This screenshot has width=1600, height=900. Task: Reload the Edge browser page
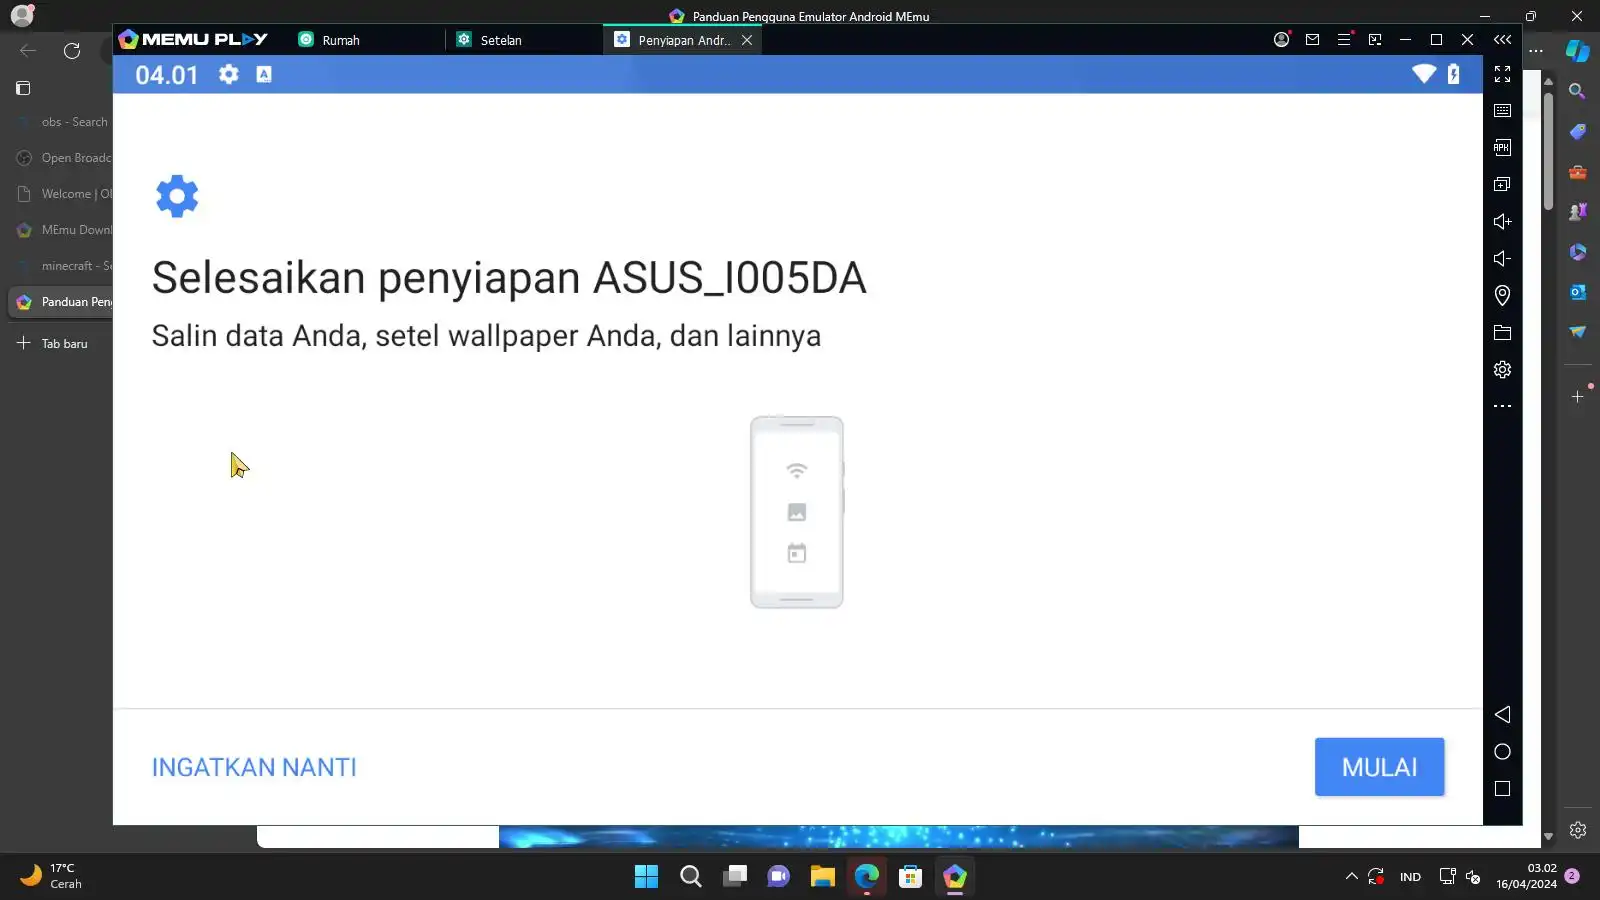click(72, 51)
